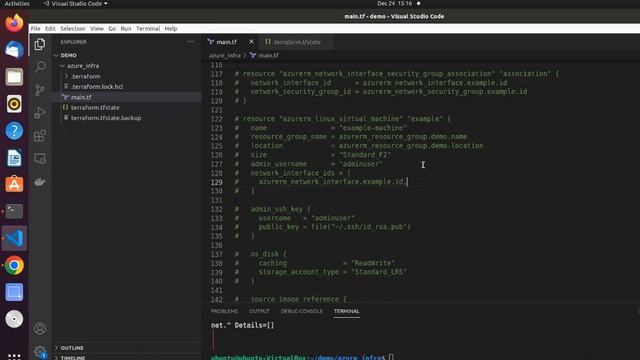
Task: Open Help from the dock
Action: click(x=14, y=131)
